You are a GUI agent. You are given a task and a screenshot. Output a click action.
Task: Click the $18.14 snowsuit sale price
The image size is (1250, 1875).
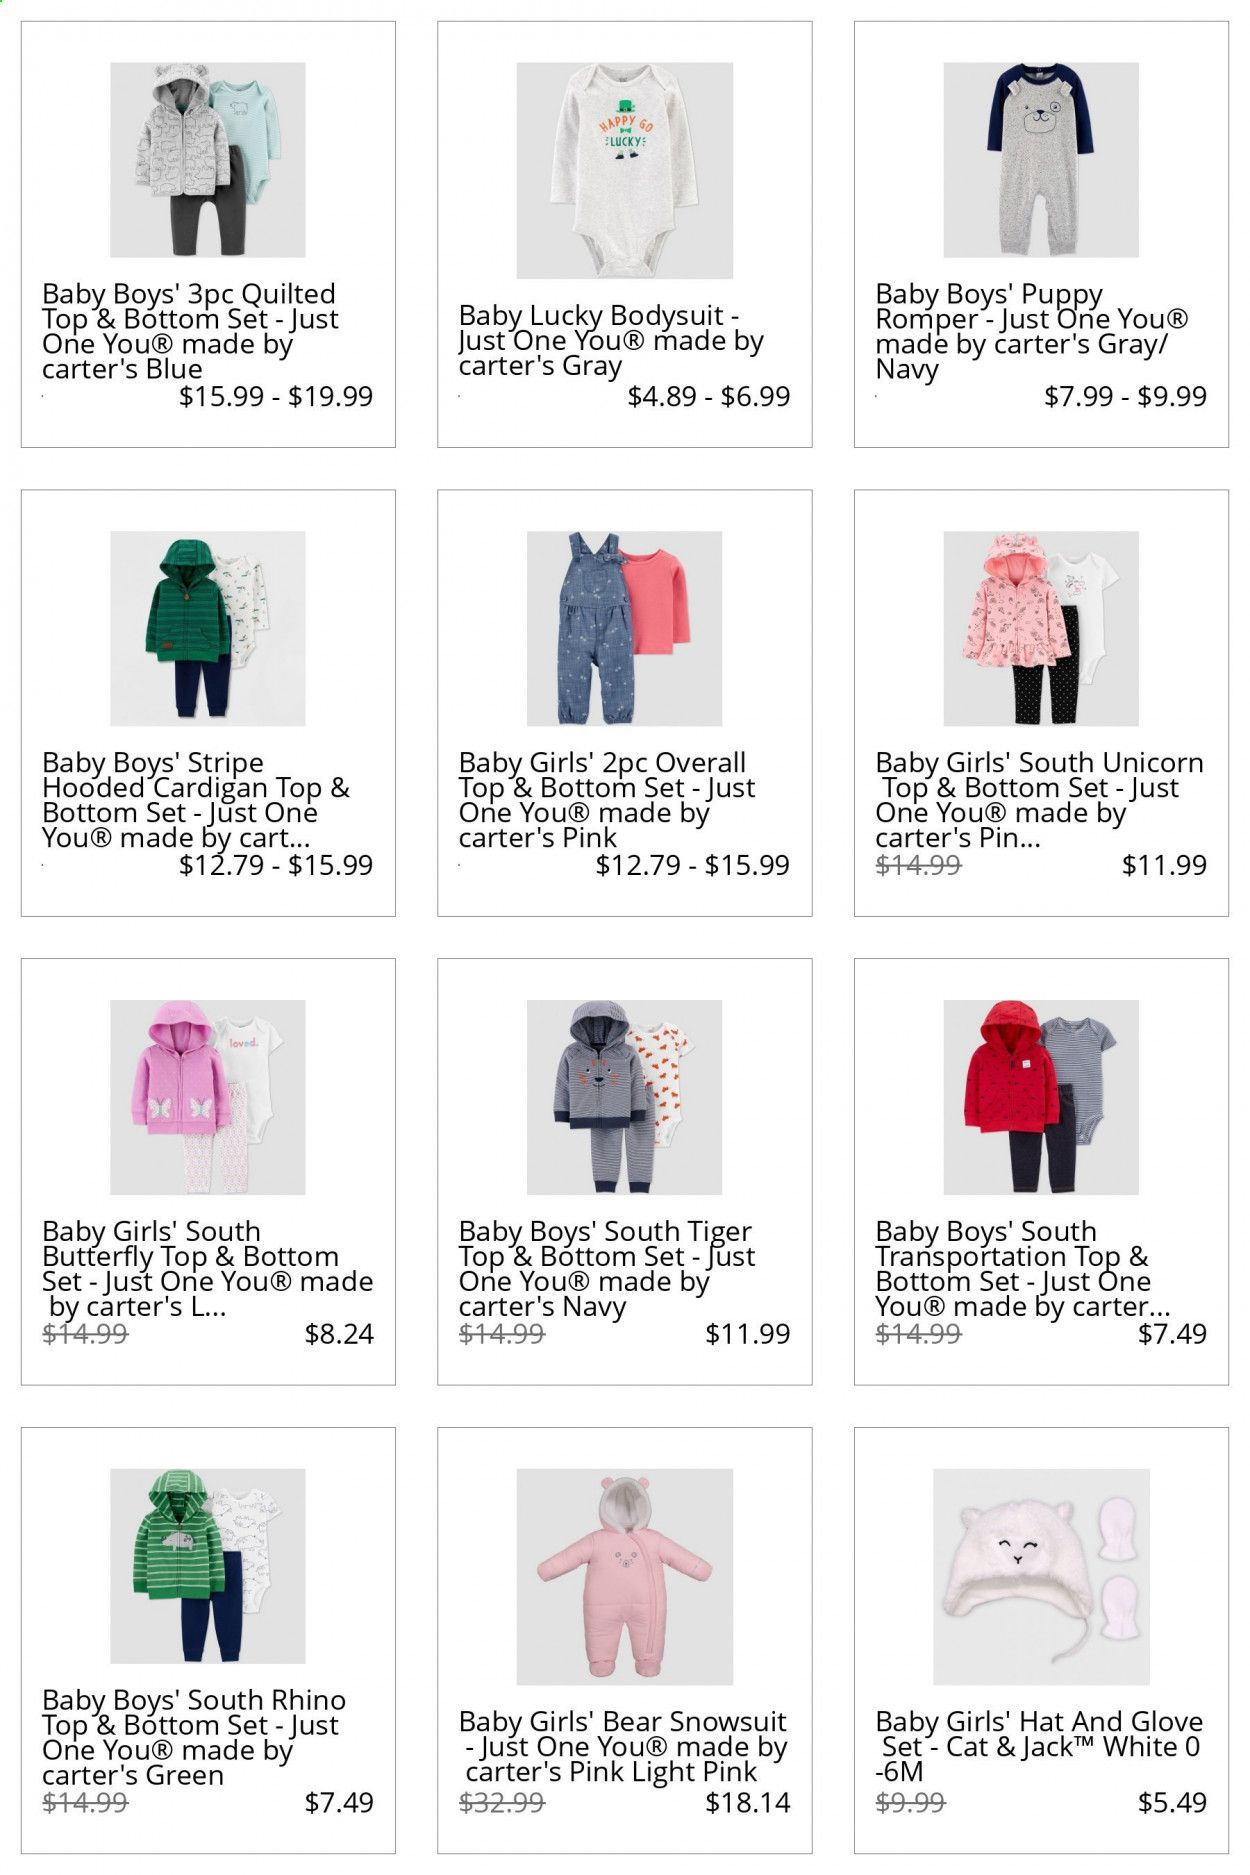(x=748, y=1803)
